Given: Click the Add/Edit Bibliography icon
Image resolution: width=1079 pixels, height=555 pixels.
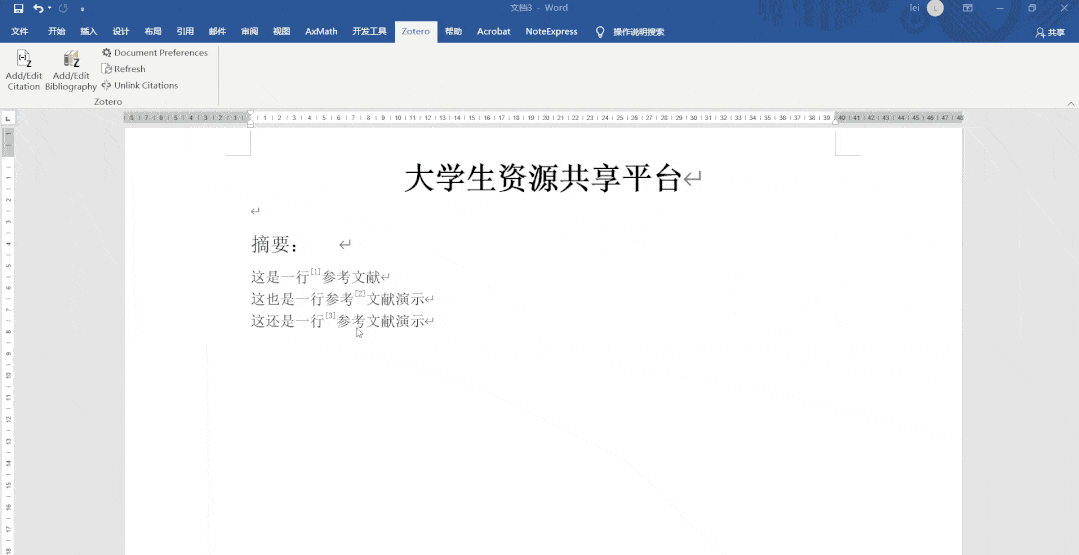Looking at the screenshot, I should pos(71,60).
